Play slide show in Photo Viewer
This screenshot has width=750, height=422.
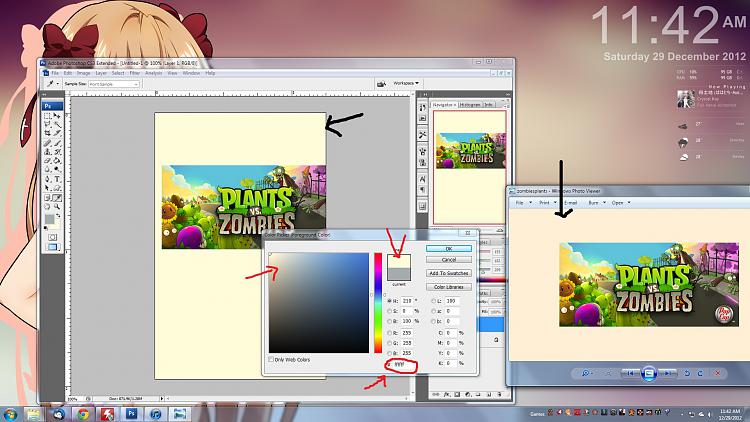click(x=649, y=373)
